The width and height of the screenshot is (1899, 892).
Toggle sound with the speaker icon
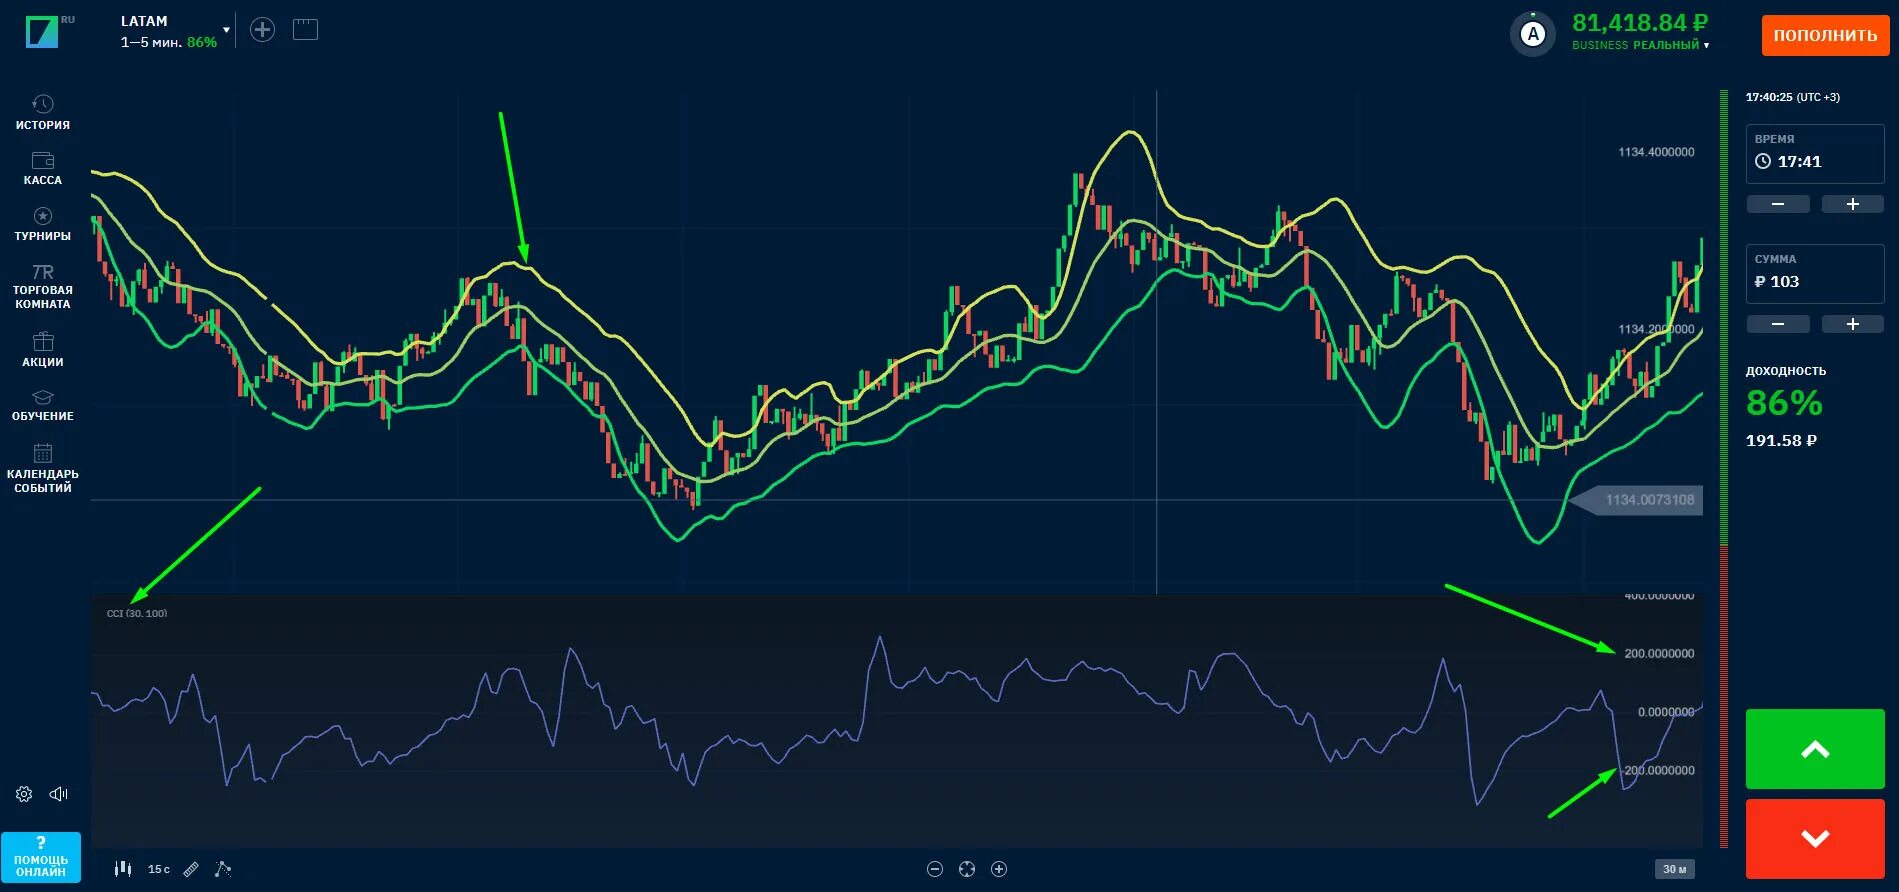click(59, 794)
